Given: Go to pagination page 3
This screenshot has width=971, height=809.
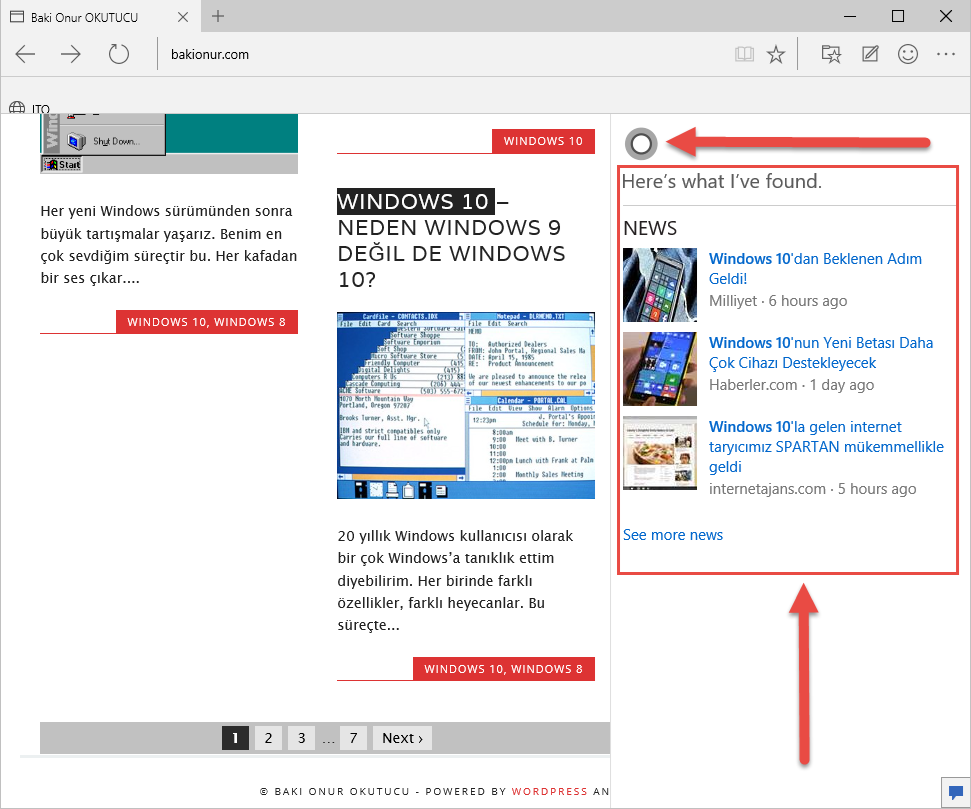Looking at the screenshot, I should [302, 738].
